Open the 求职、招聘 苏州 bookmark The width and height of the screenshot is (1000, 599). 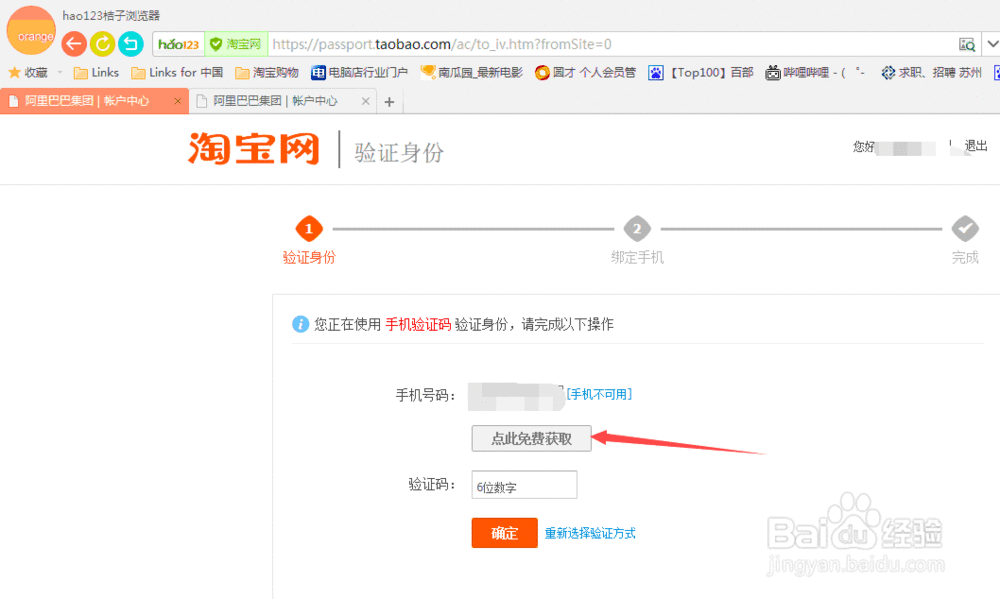[932, 73]
